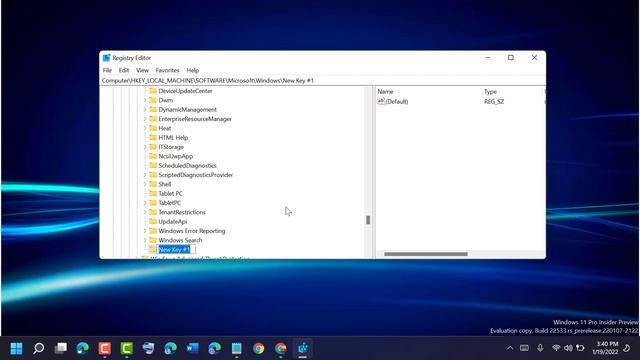The height and width of the screenshot is (360, 640).
Task: Click the key tree vertical scrollbar thumb
Action: [368, 220]
